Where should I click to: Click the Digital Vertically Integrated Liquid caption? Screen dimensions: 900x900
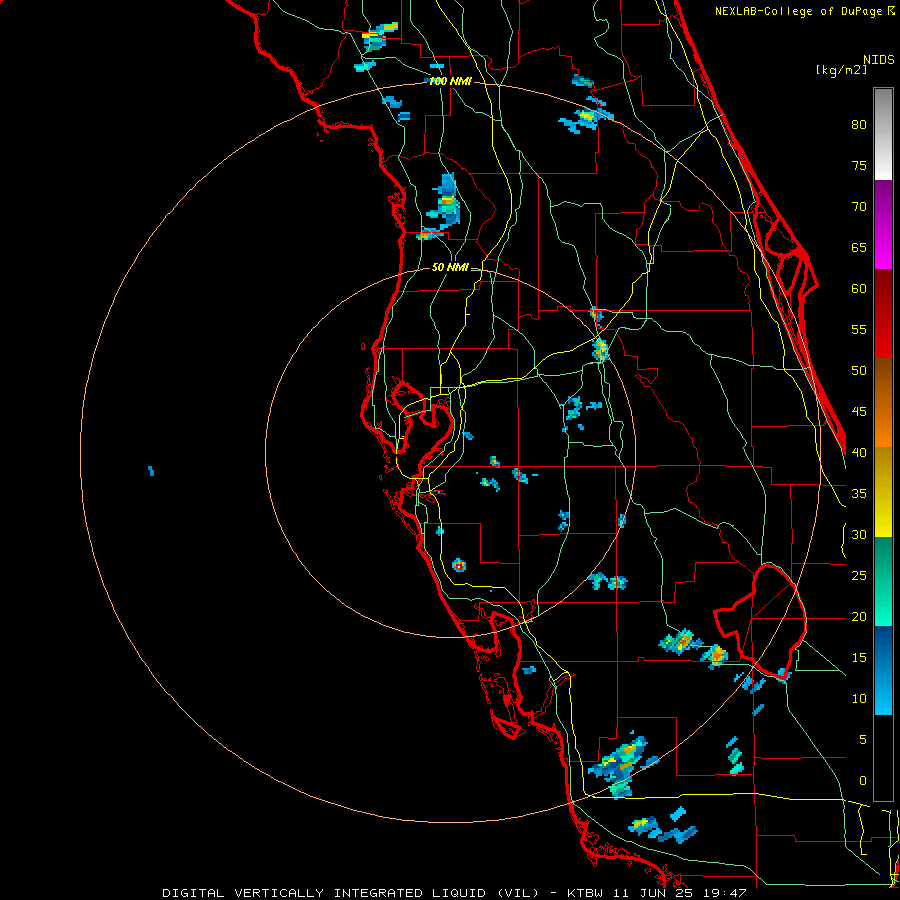click(453, 893)
